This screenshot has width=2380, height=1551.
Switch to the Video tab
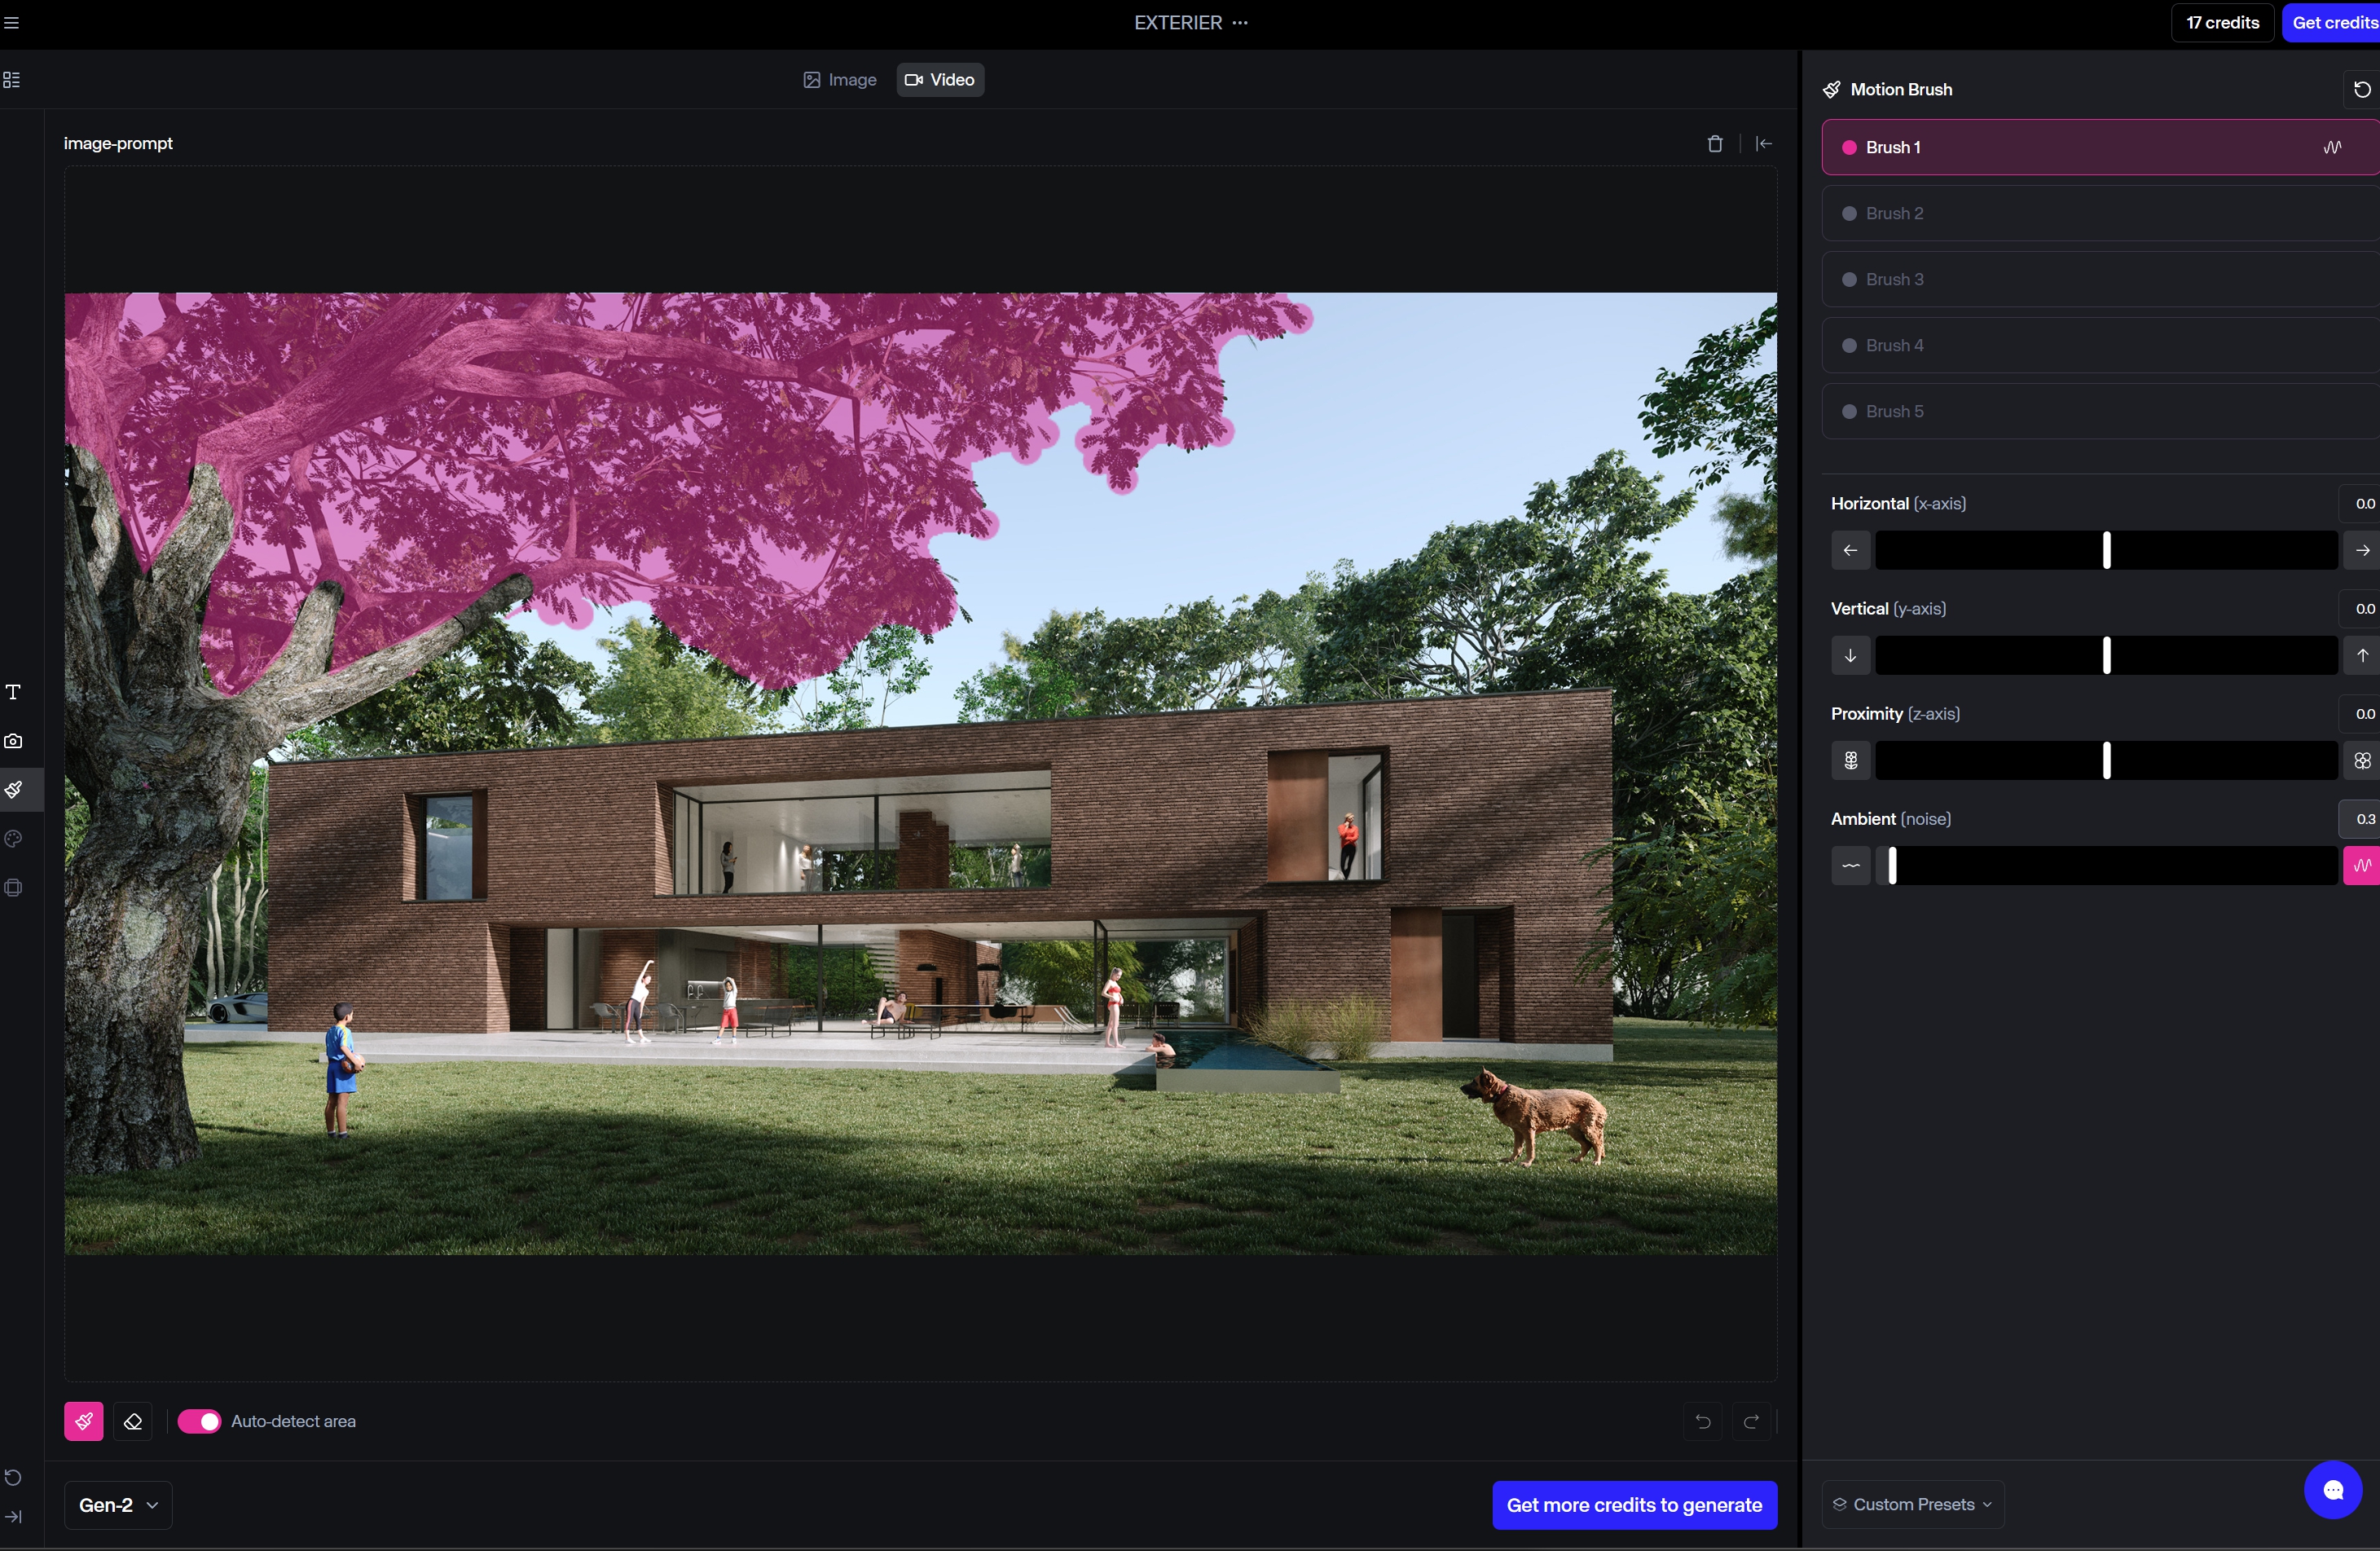coord(940,80)
